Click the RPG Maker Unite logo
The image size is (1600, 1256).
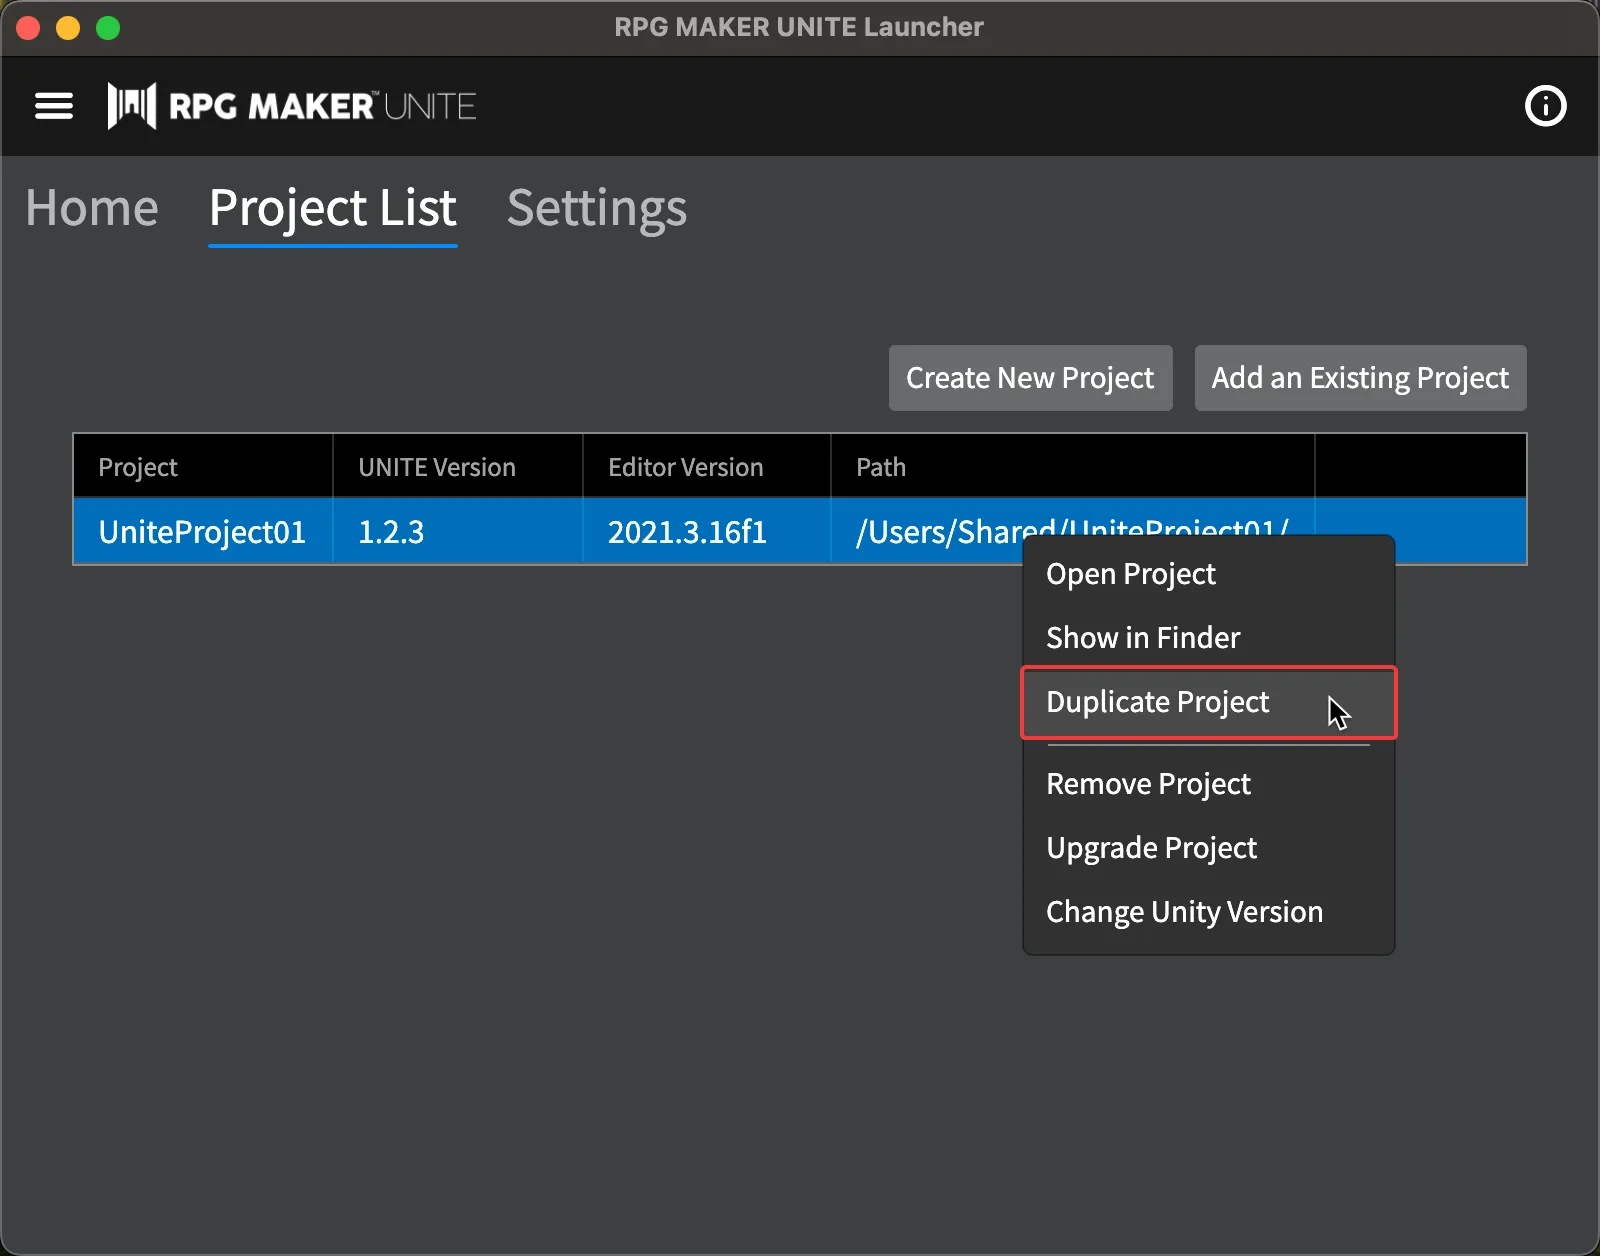coord(292,106)
